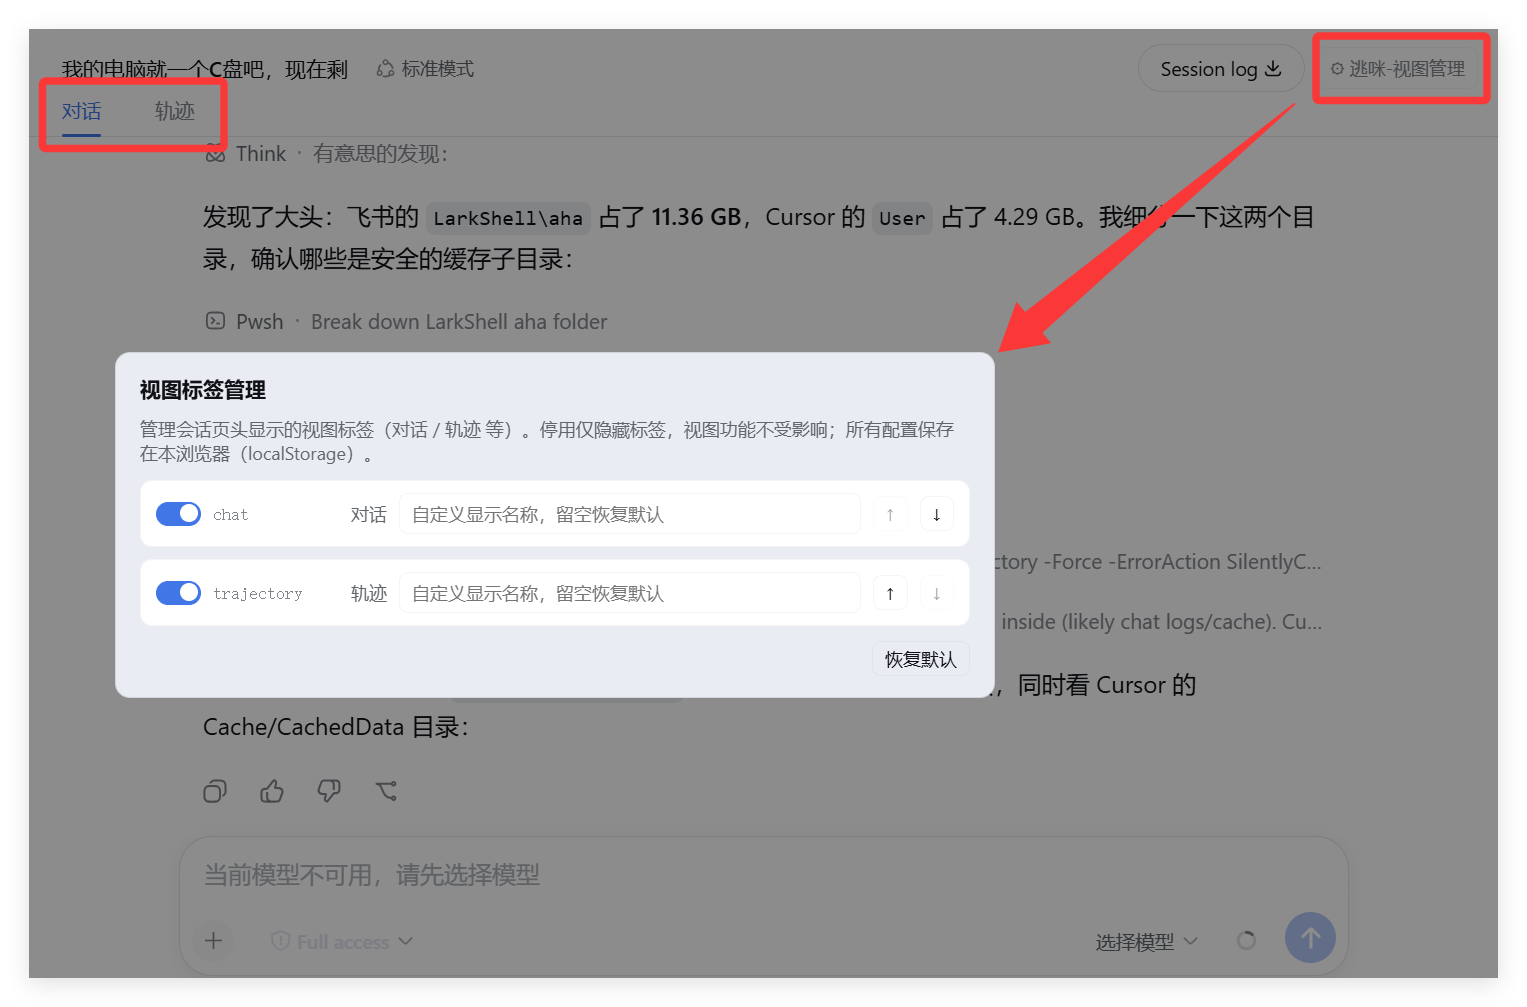
Task: Open 逃咪-视图管理 settings
Action: tap(1398, 69)
